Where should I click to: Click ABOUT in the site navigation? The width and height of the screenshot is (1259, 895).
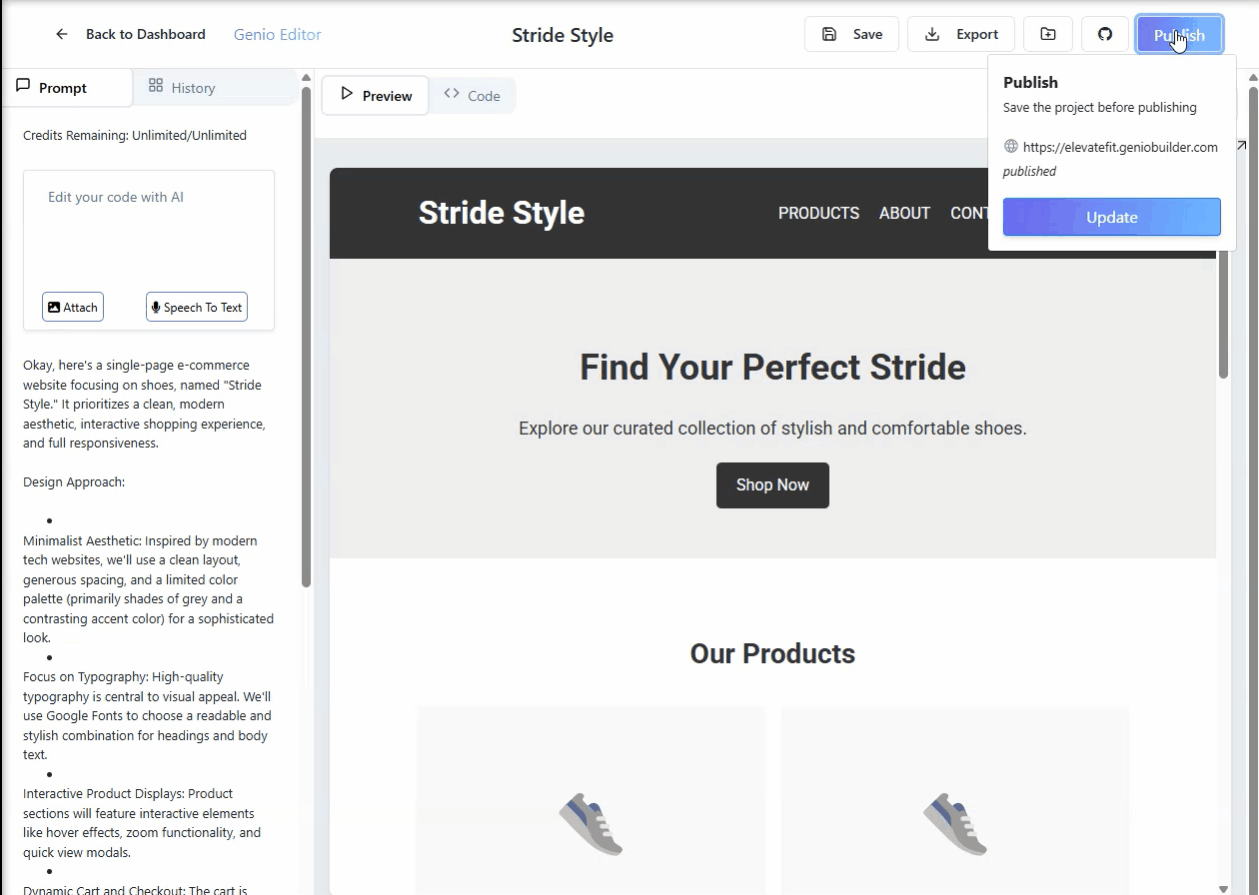[905, 213]
